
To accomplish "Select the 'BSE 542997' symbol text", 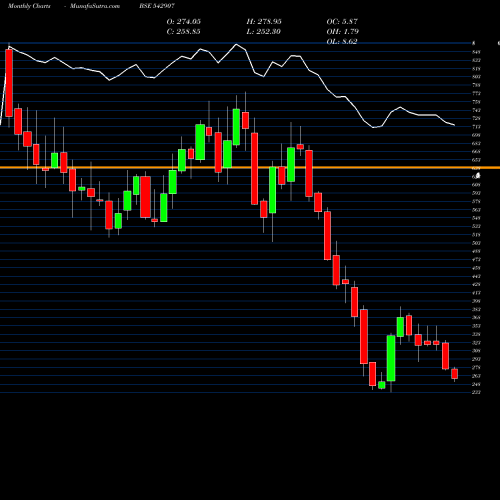I will (157, 6).
